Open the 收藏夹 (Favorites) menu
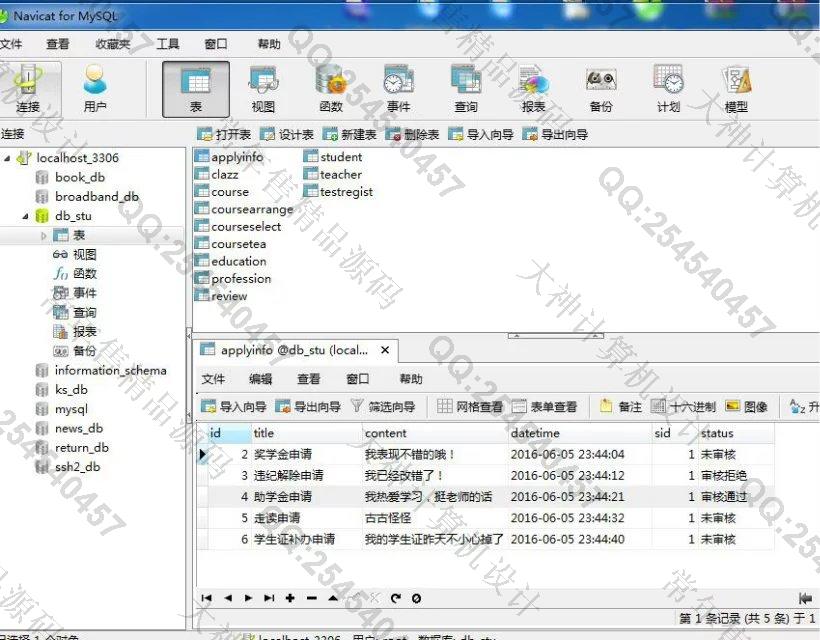The image size is (820, 640). tap(112, 44)
